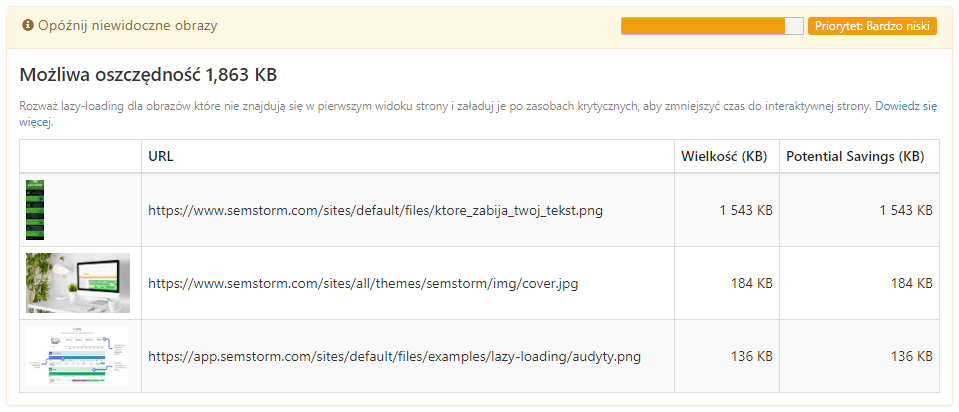
Task: Select the ktore_zabija_twoj_tekst.png URL text
Action: (x=375, y=211)
